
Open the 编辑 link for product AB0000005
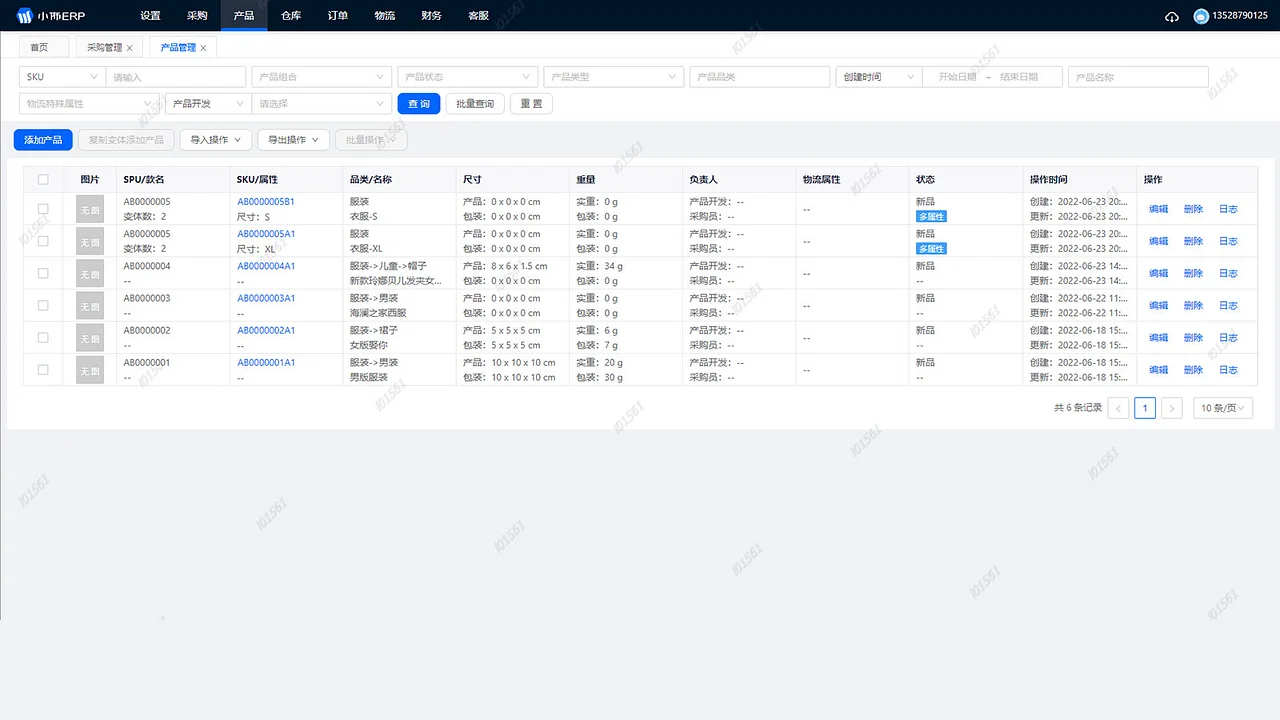tap(1157, 209)
